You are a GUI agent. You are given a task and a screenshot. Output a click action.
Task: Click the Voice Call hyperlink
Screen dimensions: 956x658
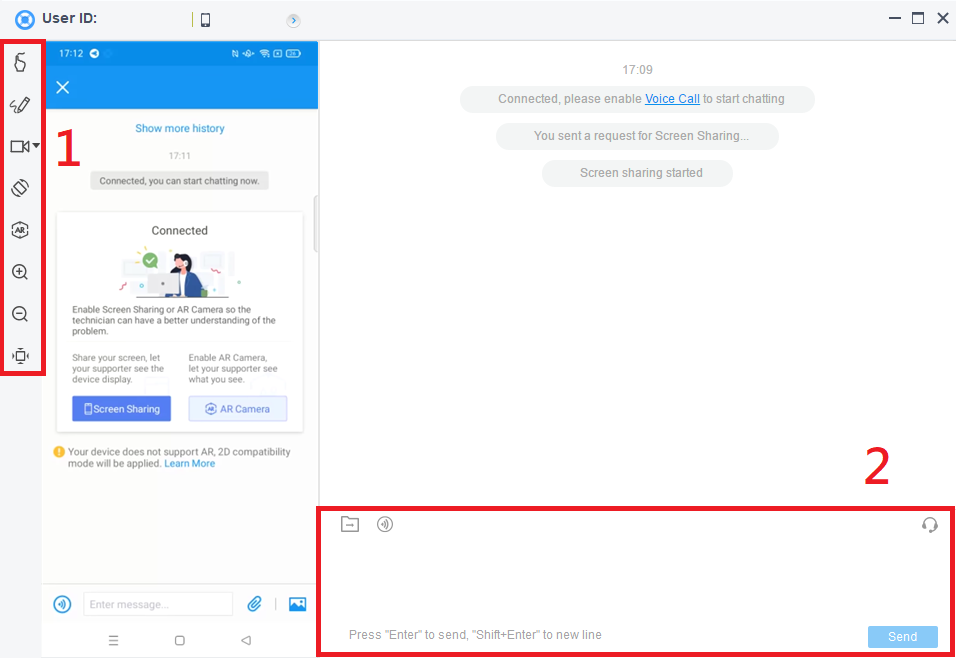click(x=672, y=99)
